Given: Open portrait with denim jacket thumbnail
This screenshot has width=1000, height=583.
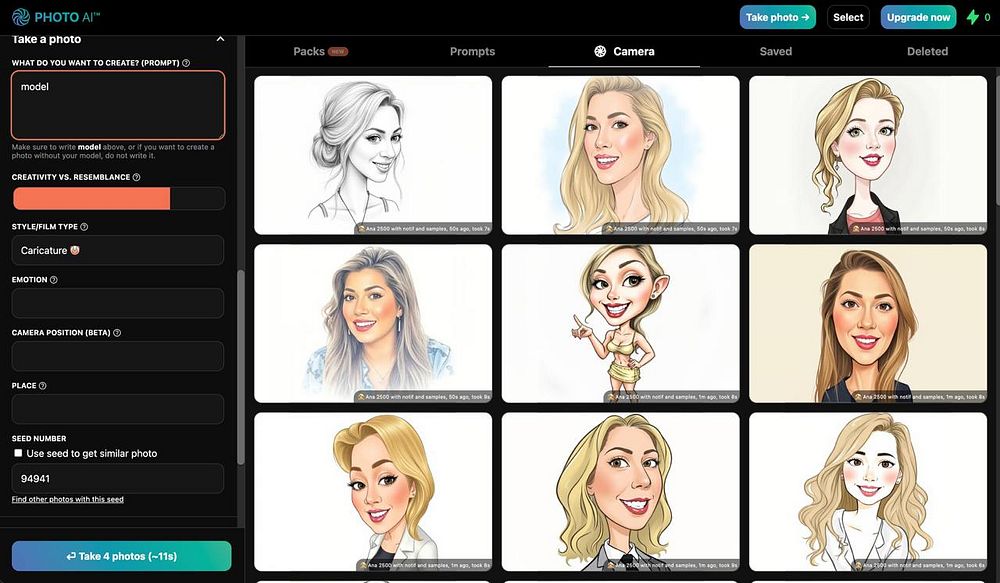Looking at the screenshot, I should point(373,323).
